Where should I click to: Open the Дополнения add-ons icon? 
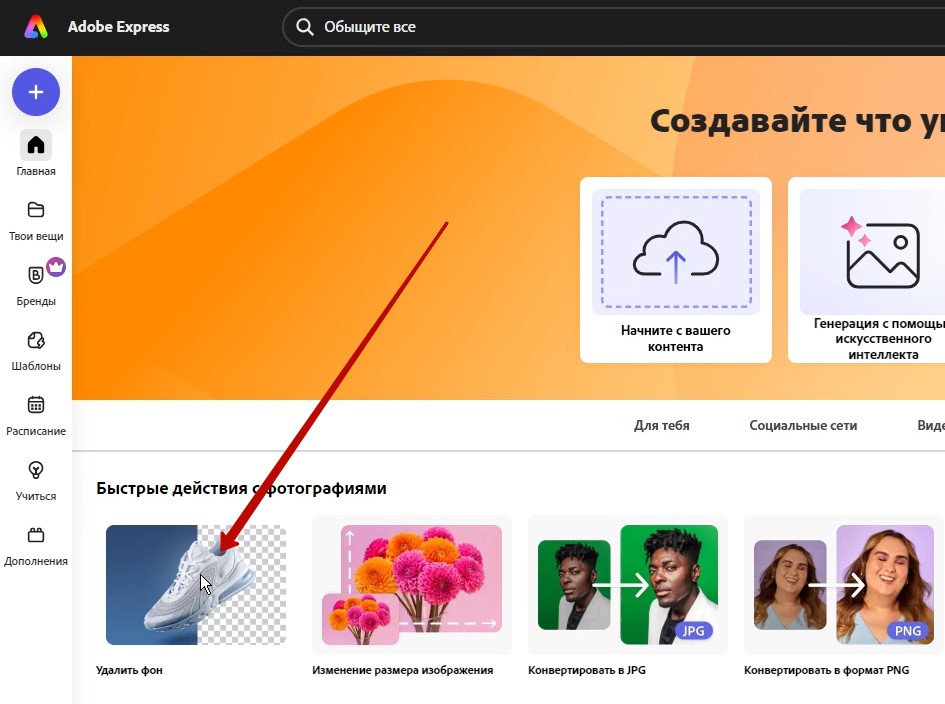(36, 535)
